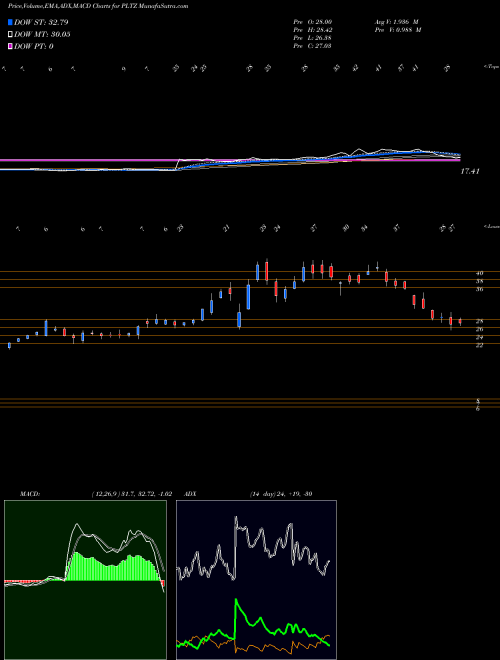The width and height of the screenshot is (500, 660).
Task: Click the white DOW MT legend swatch
Action: pos(10,35)
